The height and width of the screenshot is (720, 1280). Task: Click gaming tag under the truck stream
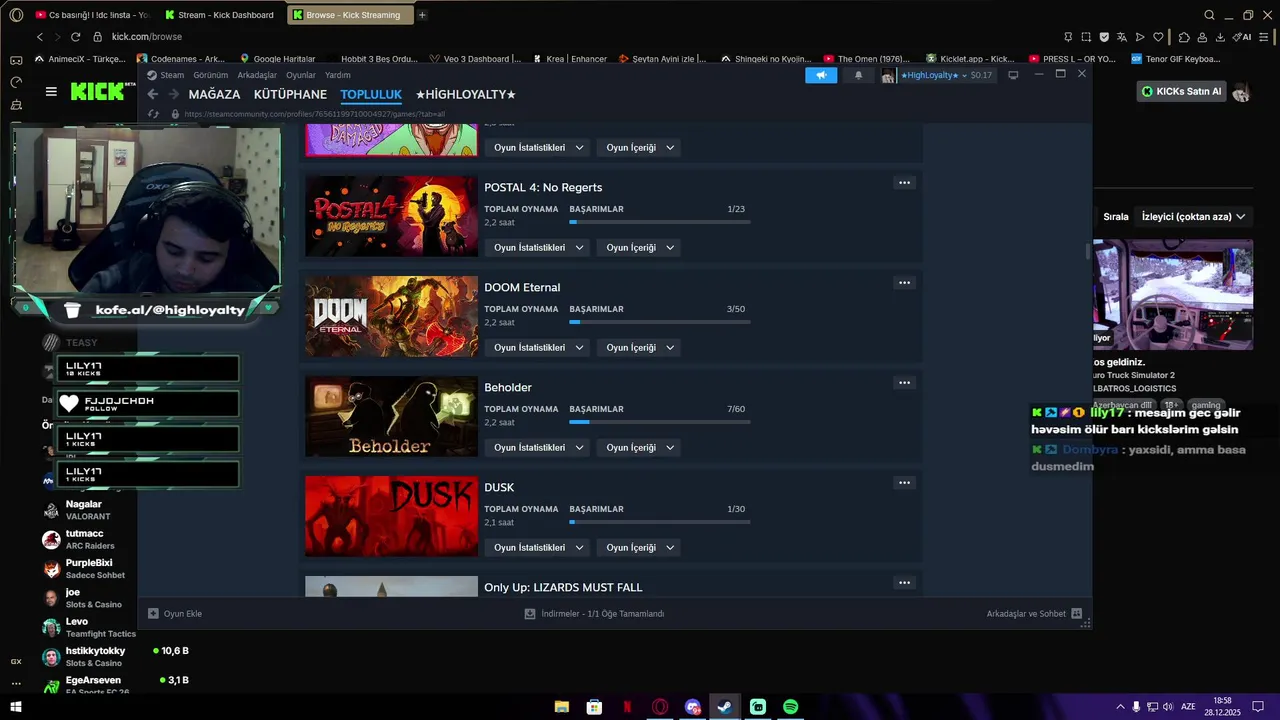(x=1206, y=405)
